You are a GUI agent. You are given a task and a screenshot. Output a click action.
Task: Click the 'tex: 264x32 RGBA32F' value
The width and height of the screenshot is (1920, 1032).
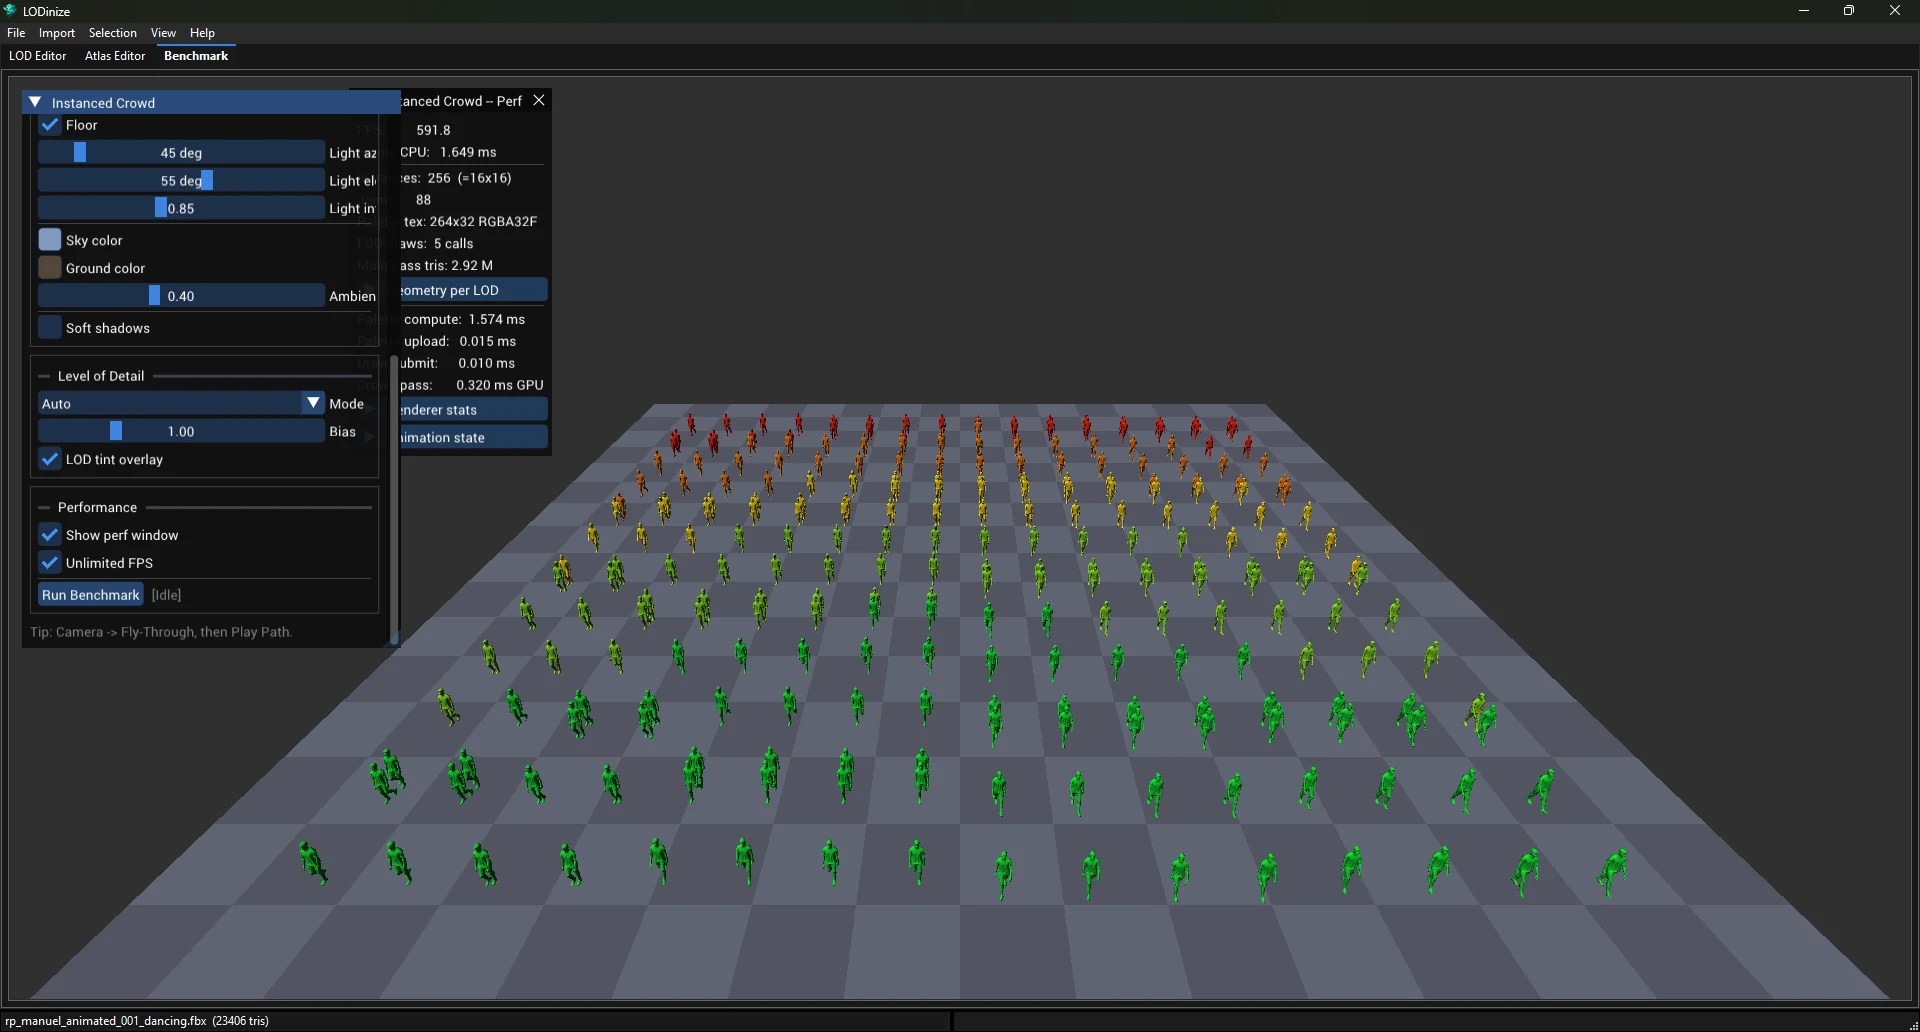point(470,222)
